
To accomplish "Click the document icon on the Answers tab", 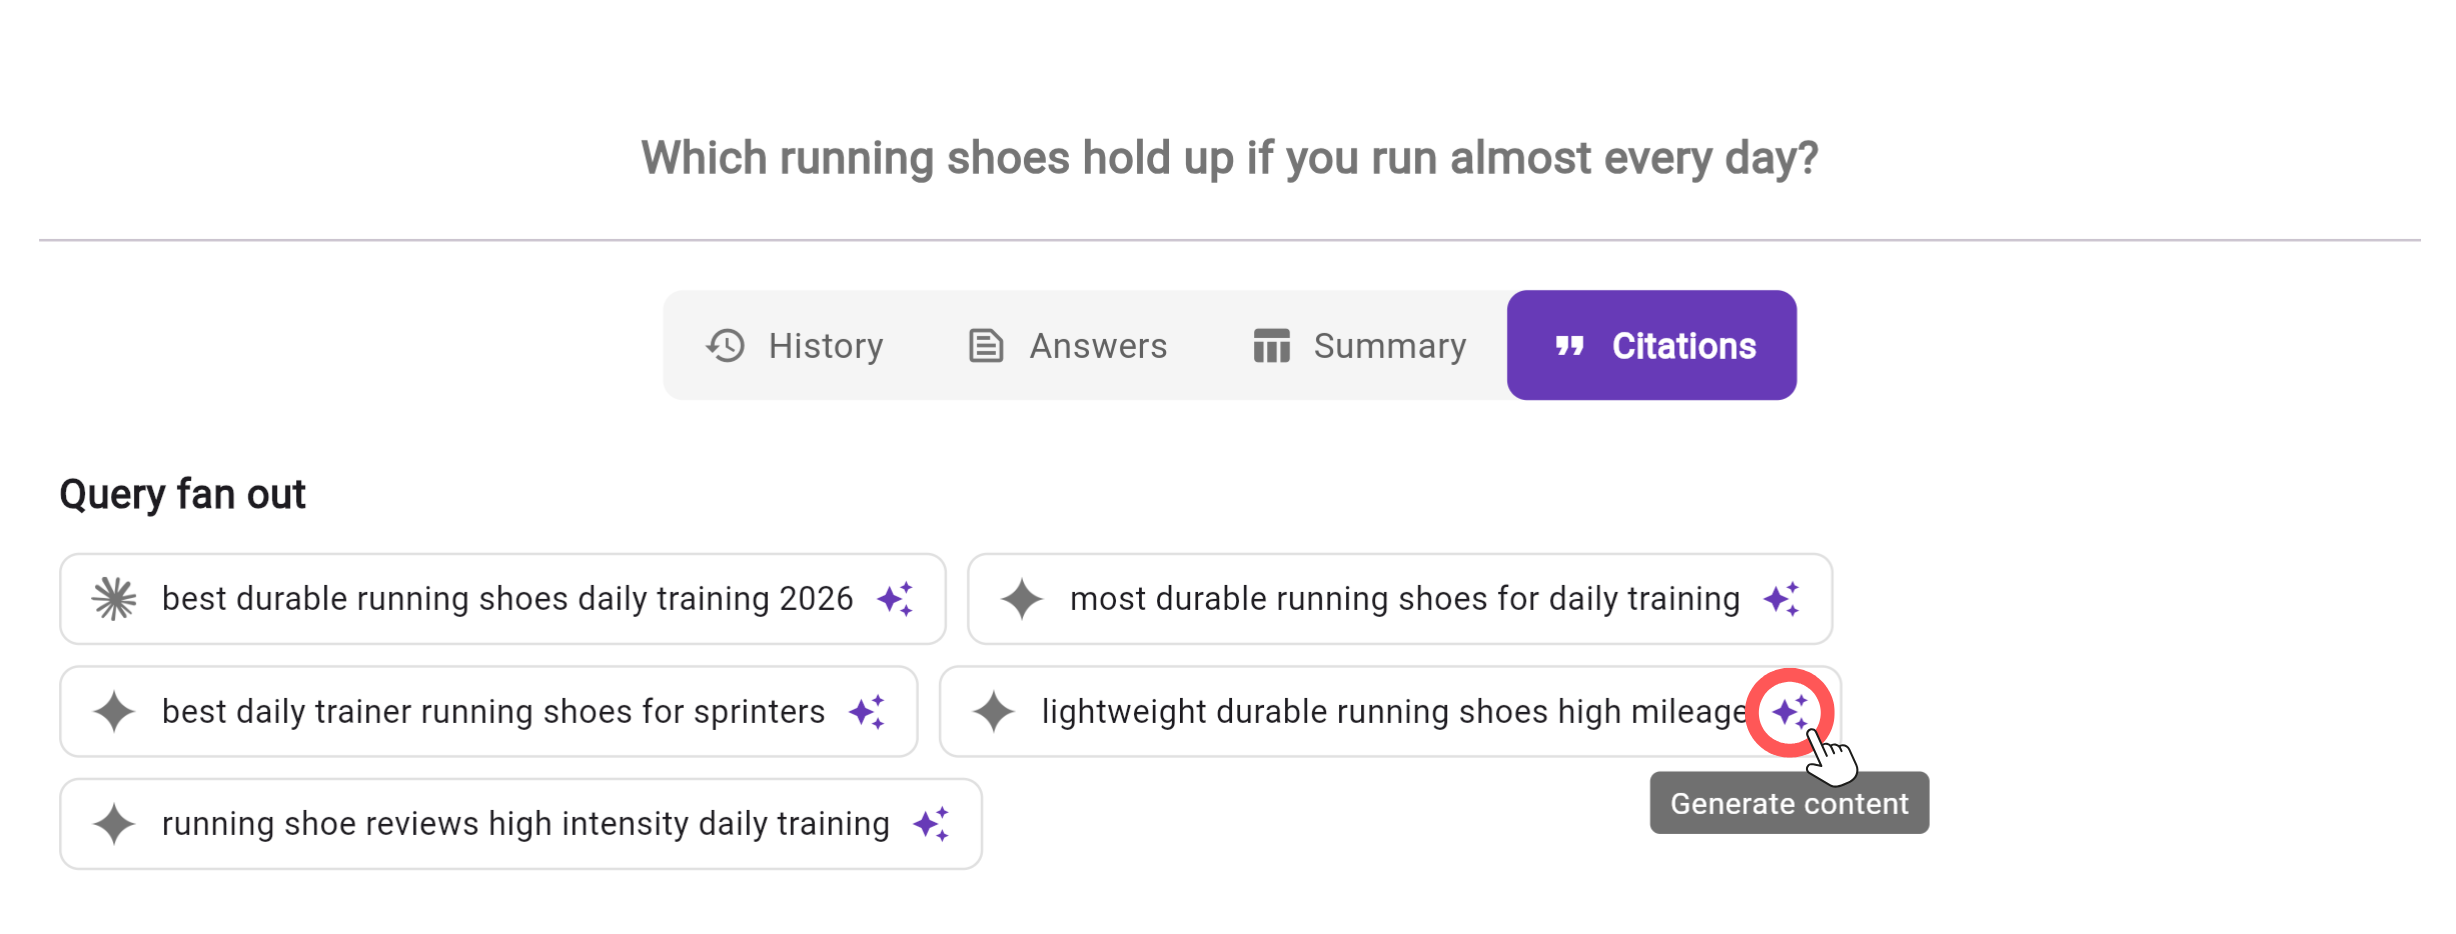I will tap(985, 345).
